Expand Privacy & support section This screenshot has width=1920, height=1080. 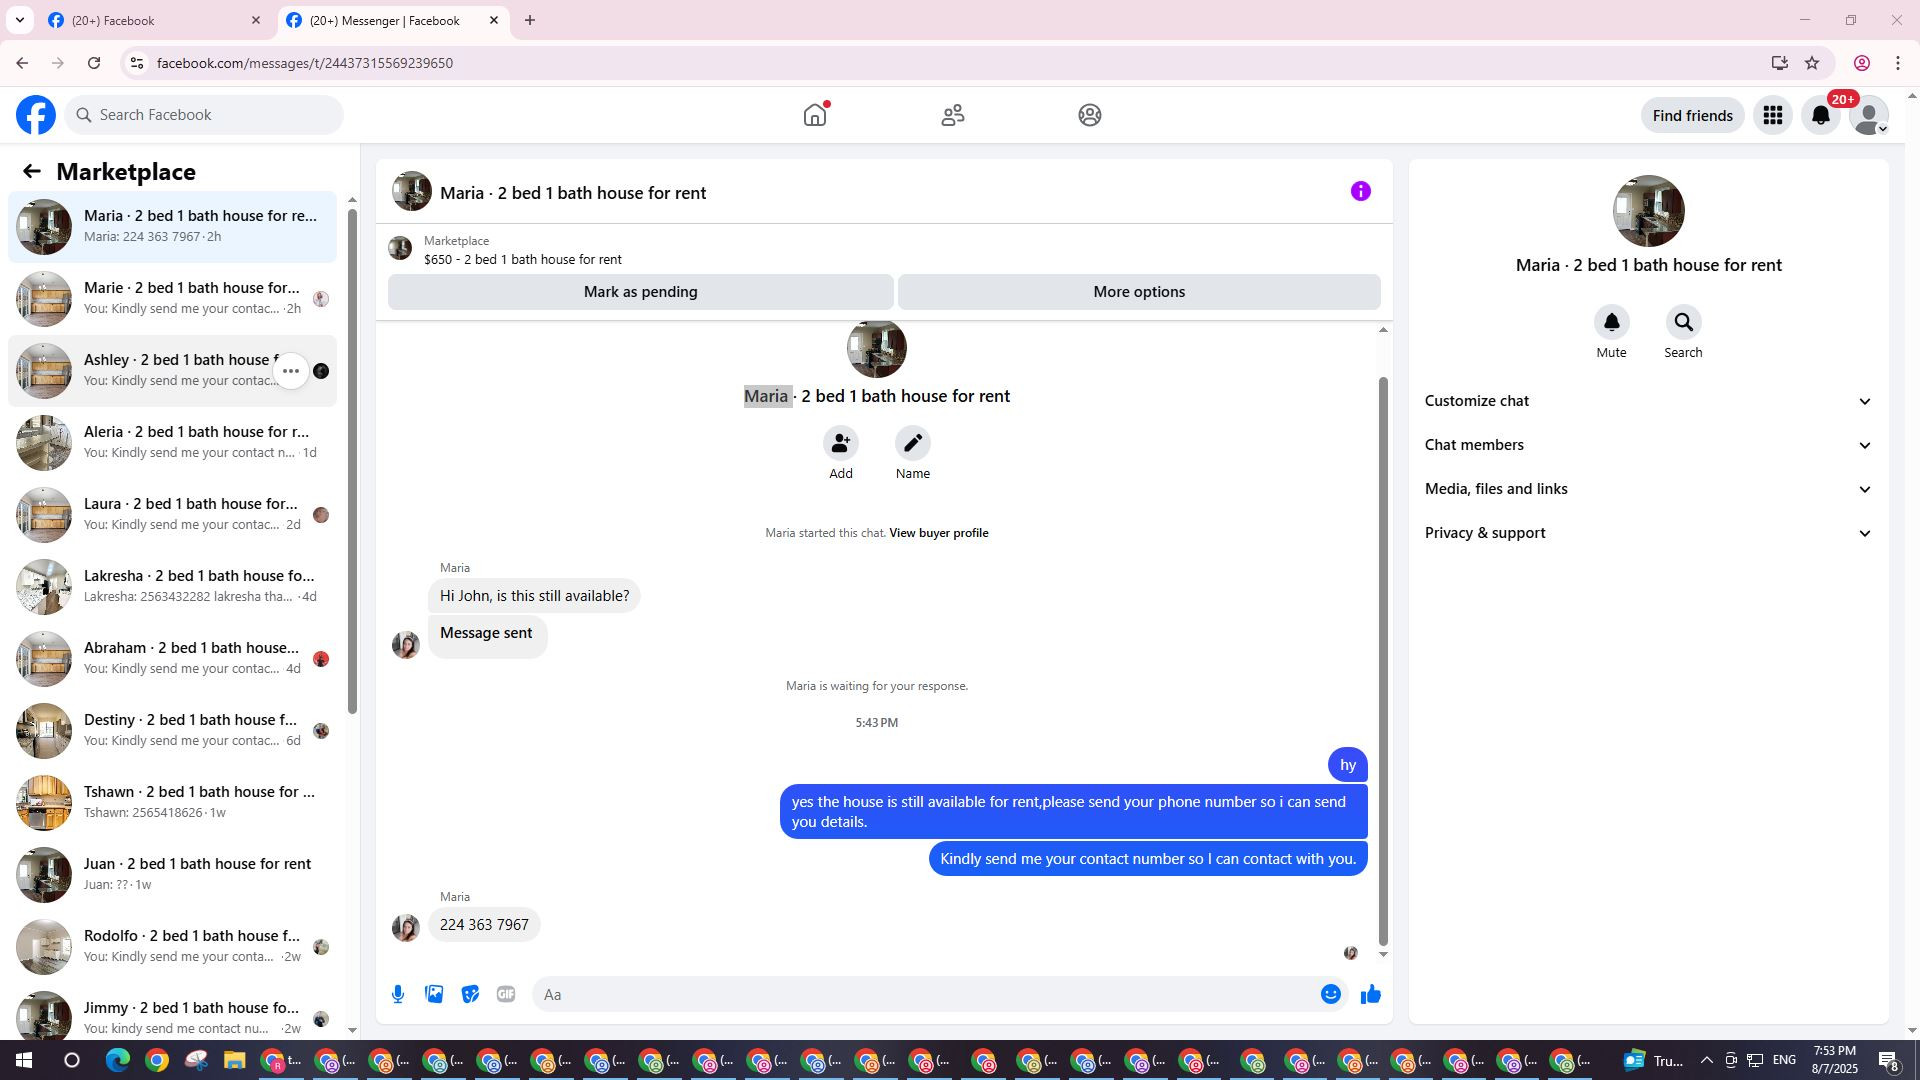click(1648, 533)
